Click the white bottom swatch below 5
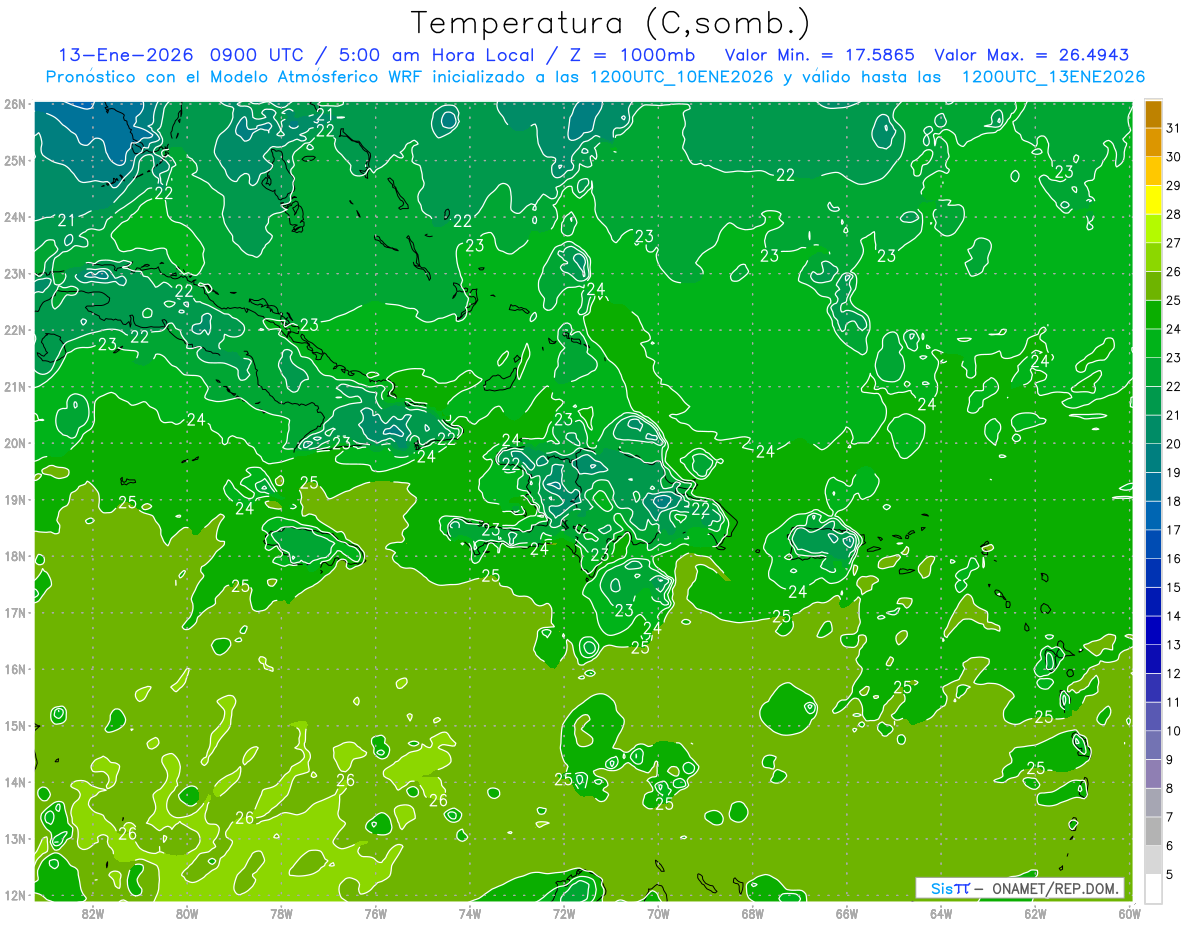 pyautogui.click(x=1152, y=888)
